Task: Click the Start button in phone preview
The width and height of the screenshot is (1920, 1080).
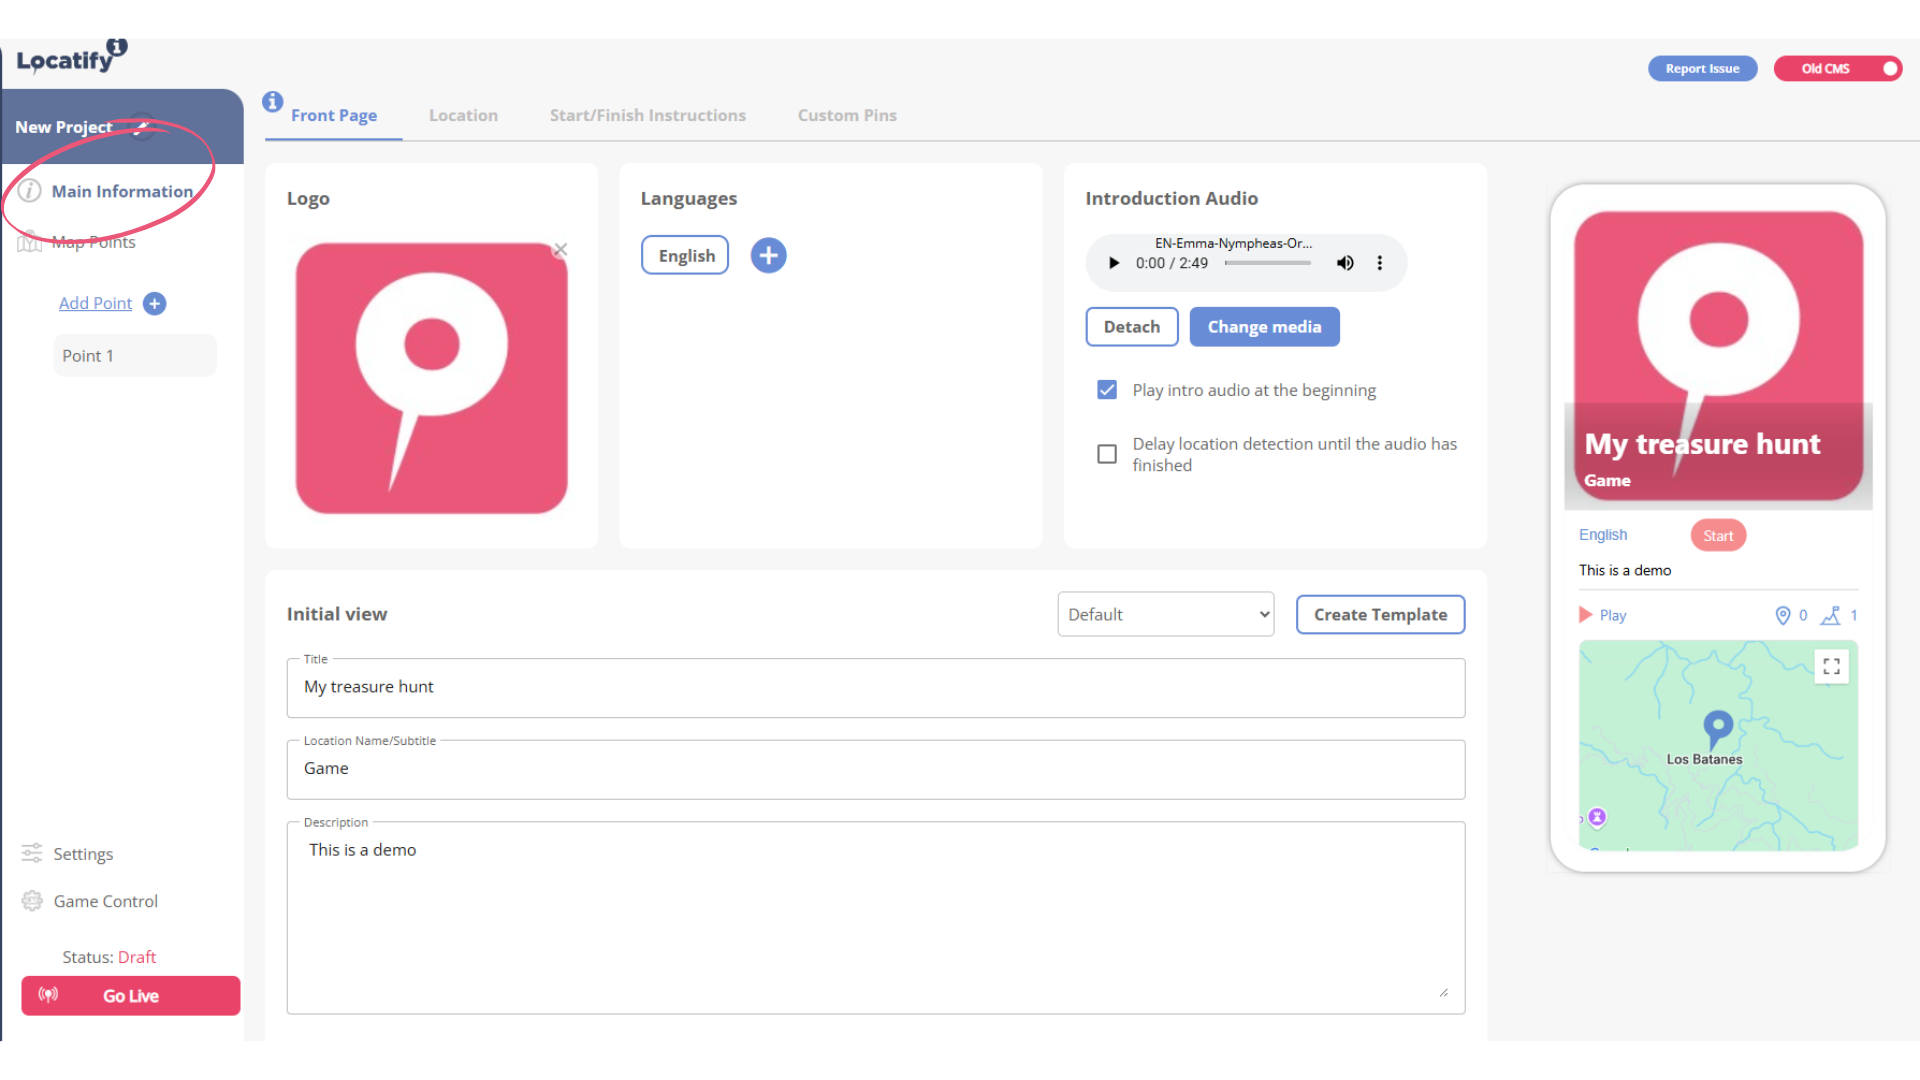Action: coord(1718,535)
